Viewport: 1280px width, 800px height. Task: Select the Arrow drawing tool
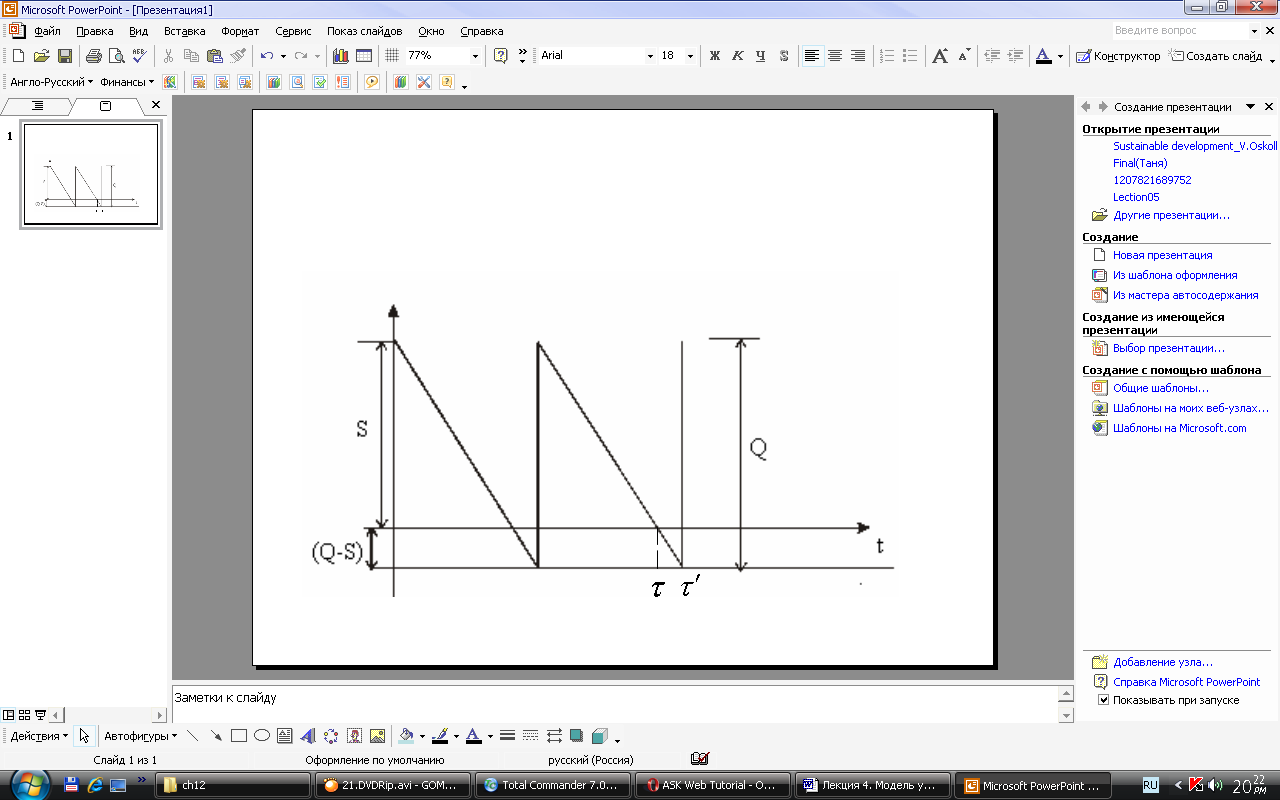point(215,736)
